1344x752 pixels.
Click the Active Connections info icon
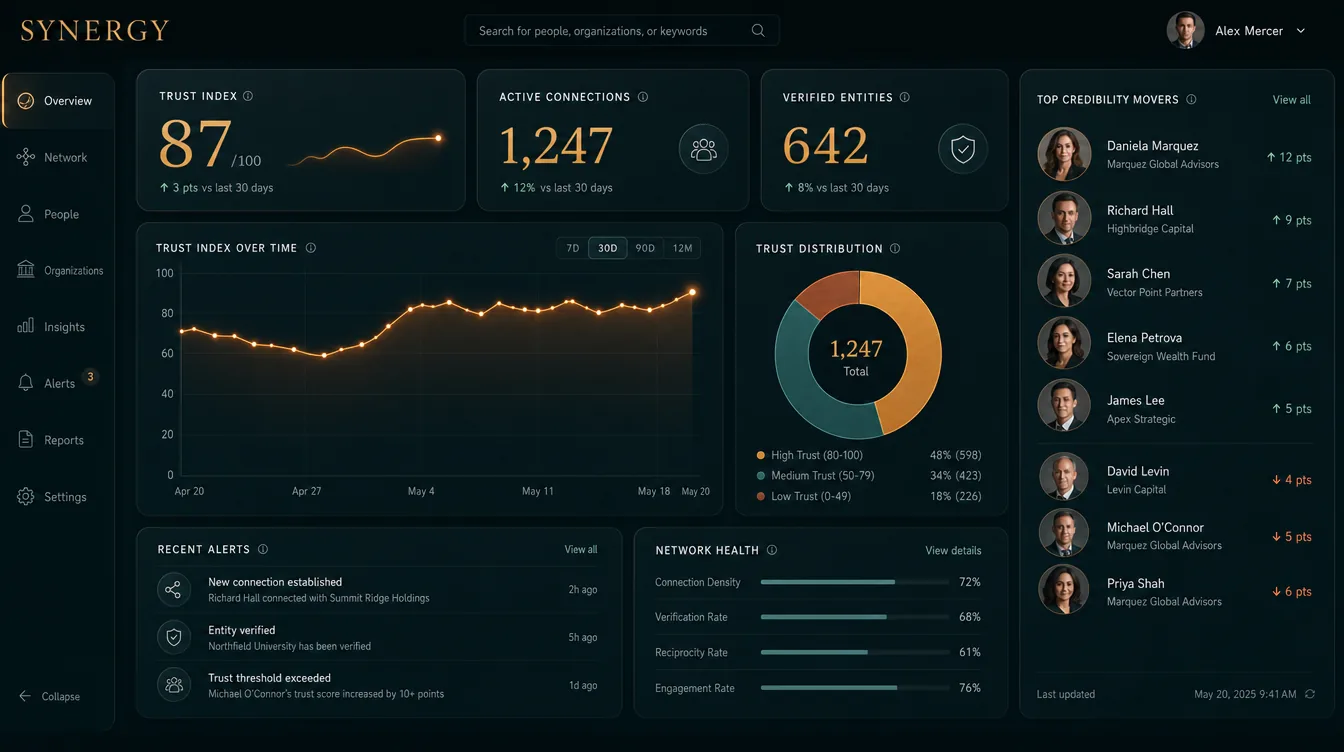click(x=643, y=97)
